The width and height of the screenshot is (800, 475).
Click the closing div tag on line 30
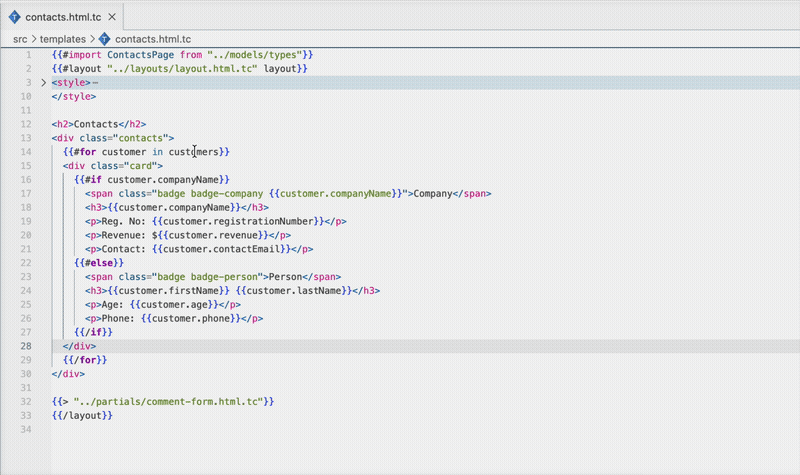(x=68, y=373)
